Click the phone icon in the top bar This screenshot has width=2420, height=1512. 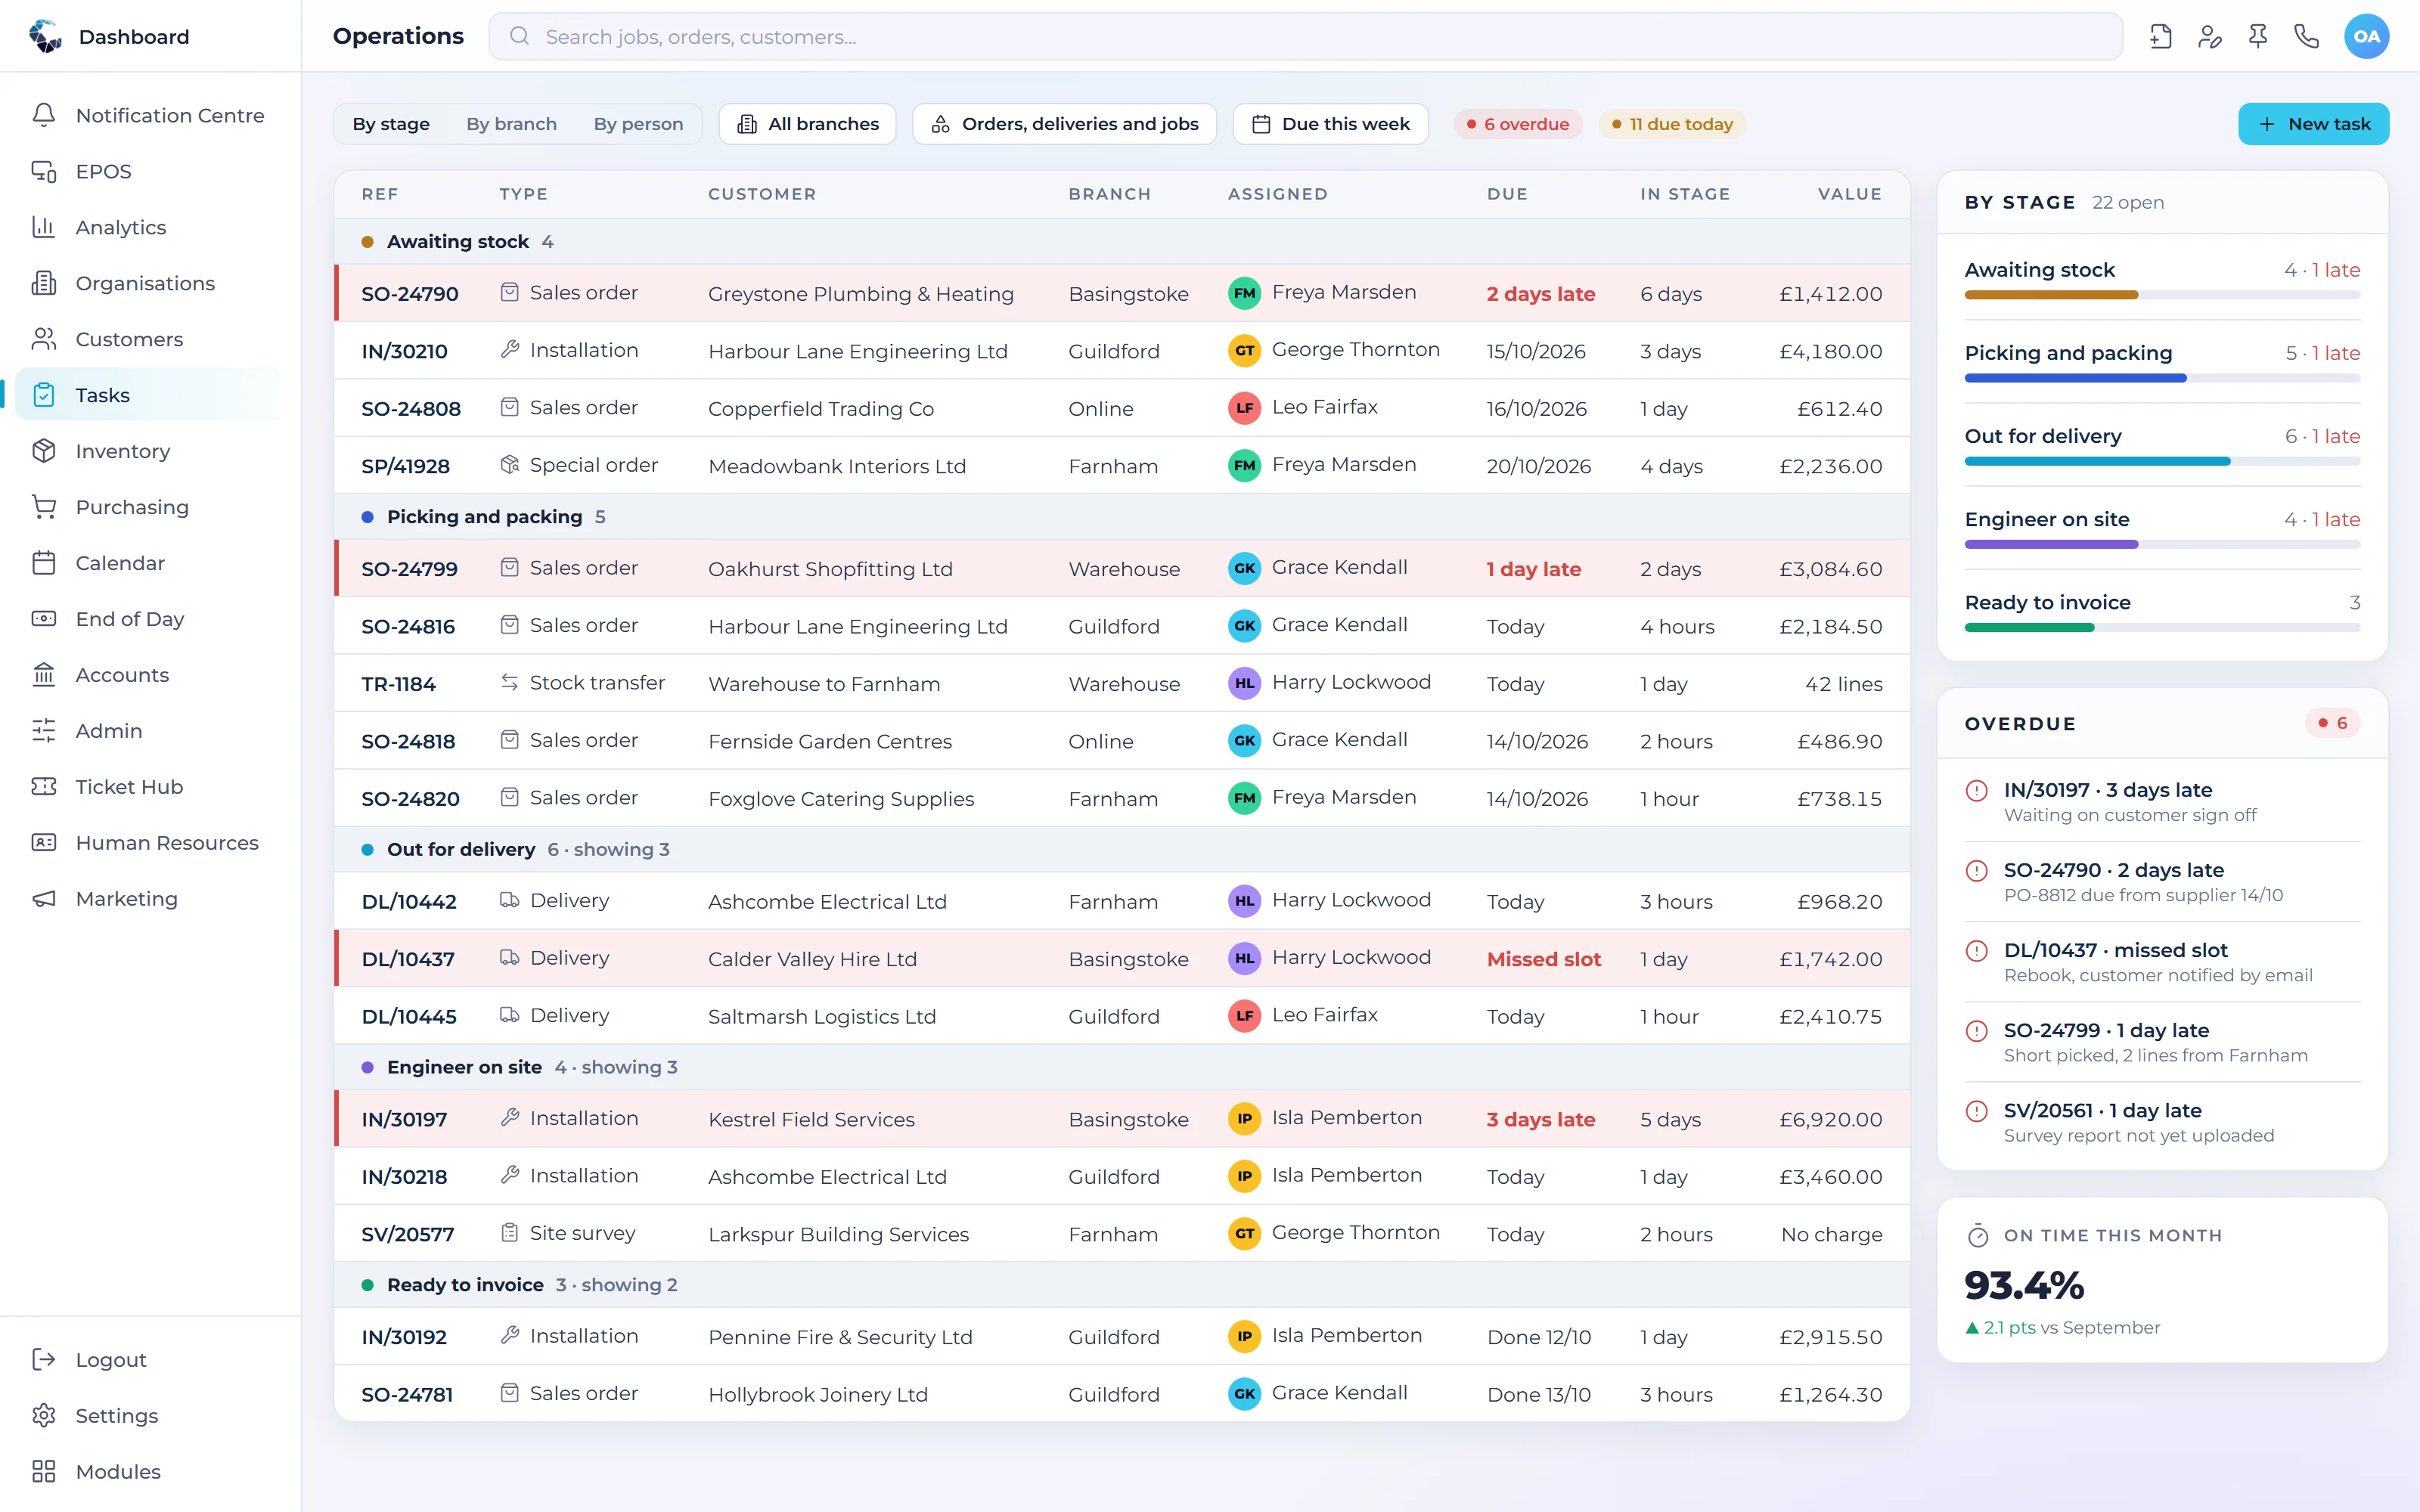pos(2306,37)
